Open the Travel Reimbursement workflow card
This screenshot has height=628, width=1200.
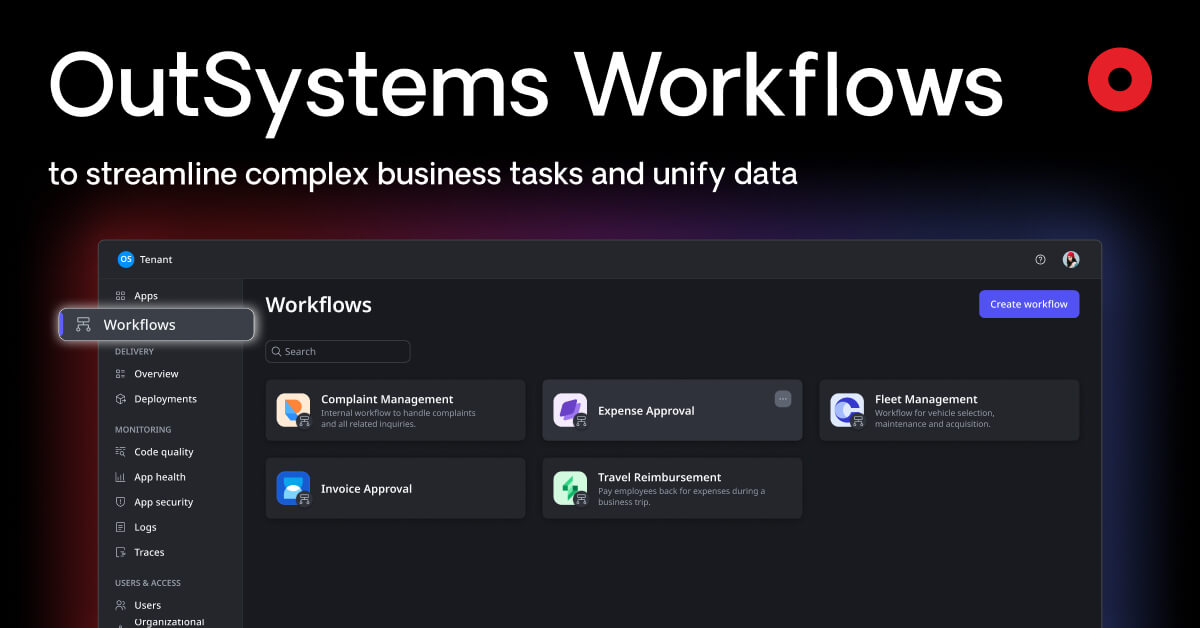click(672, 488)
